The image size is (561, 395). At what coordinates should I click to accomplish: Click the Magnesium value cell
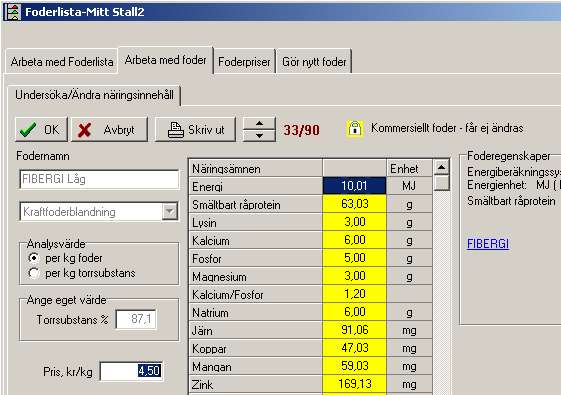tap(354, 276)
